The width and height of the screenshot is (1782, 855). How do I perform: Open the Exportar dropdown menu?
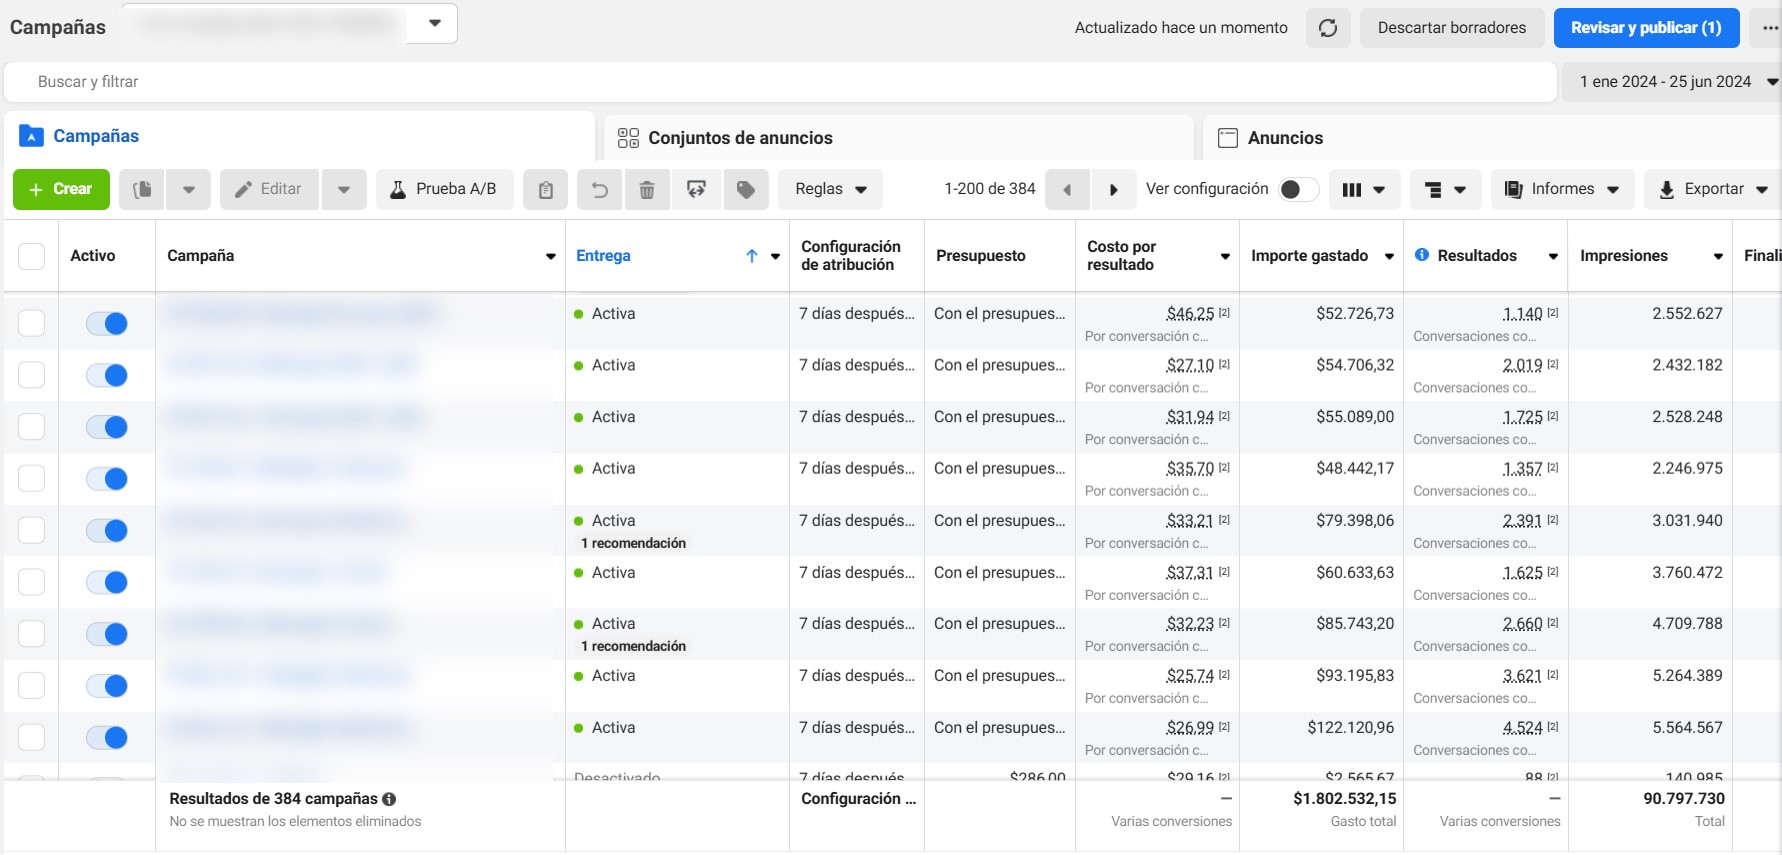(x=1712, y=189)
